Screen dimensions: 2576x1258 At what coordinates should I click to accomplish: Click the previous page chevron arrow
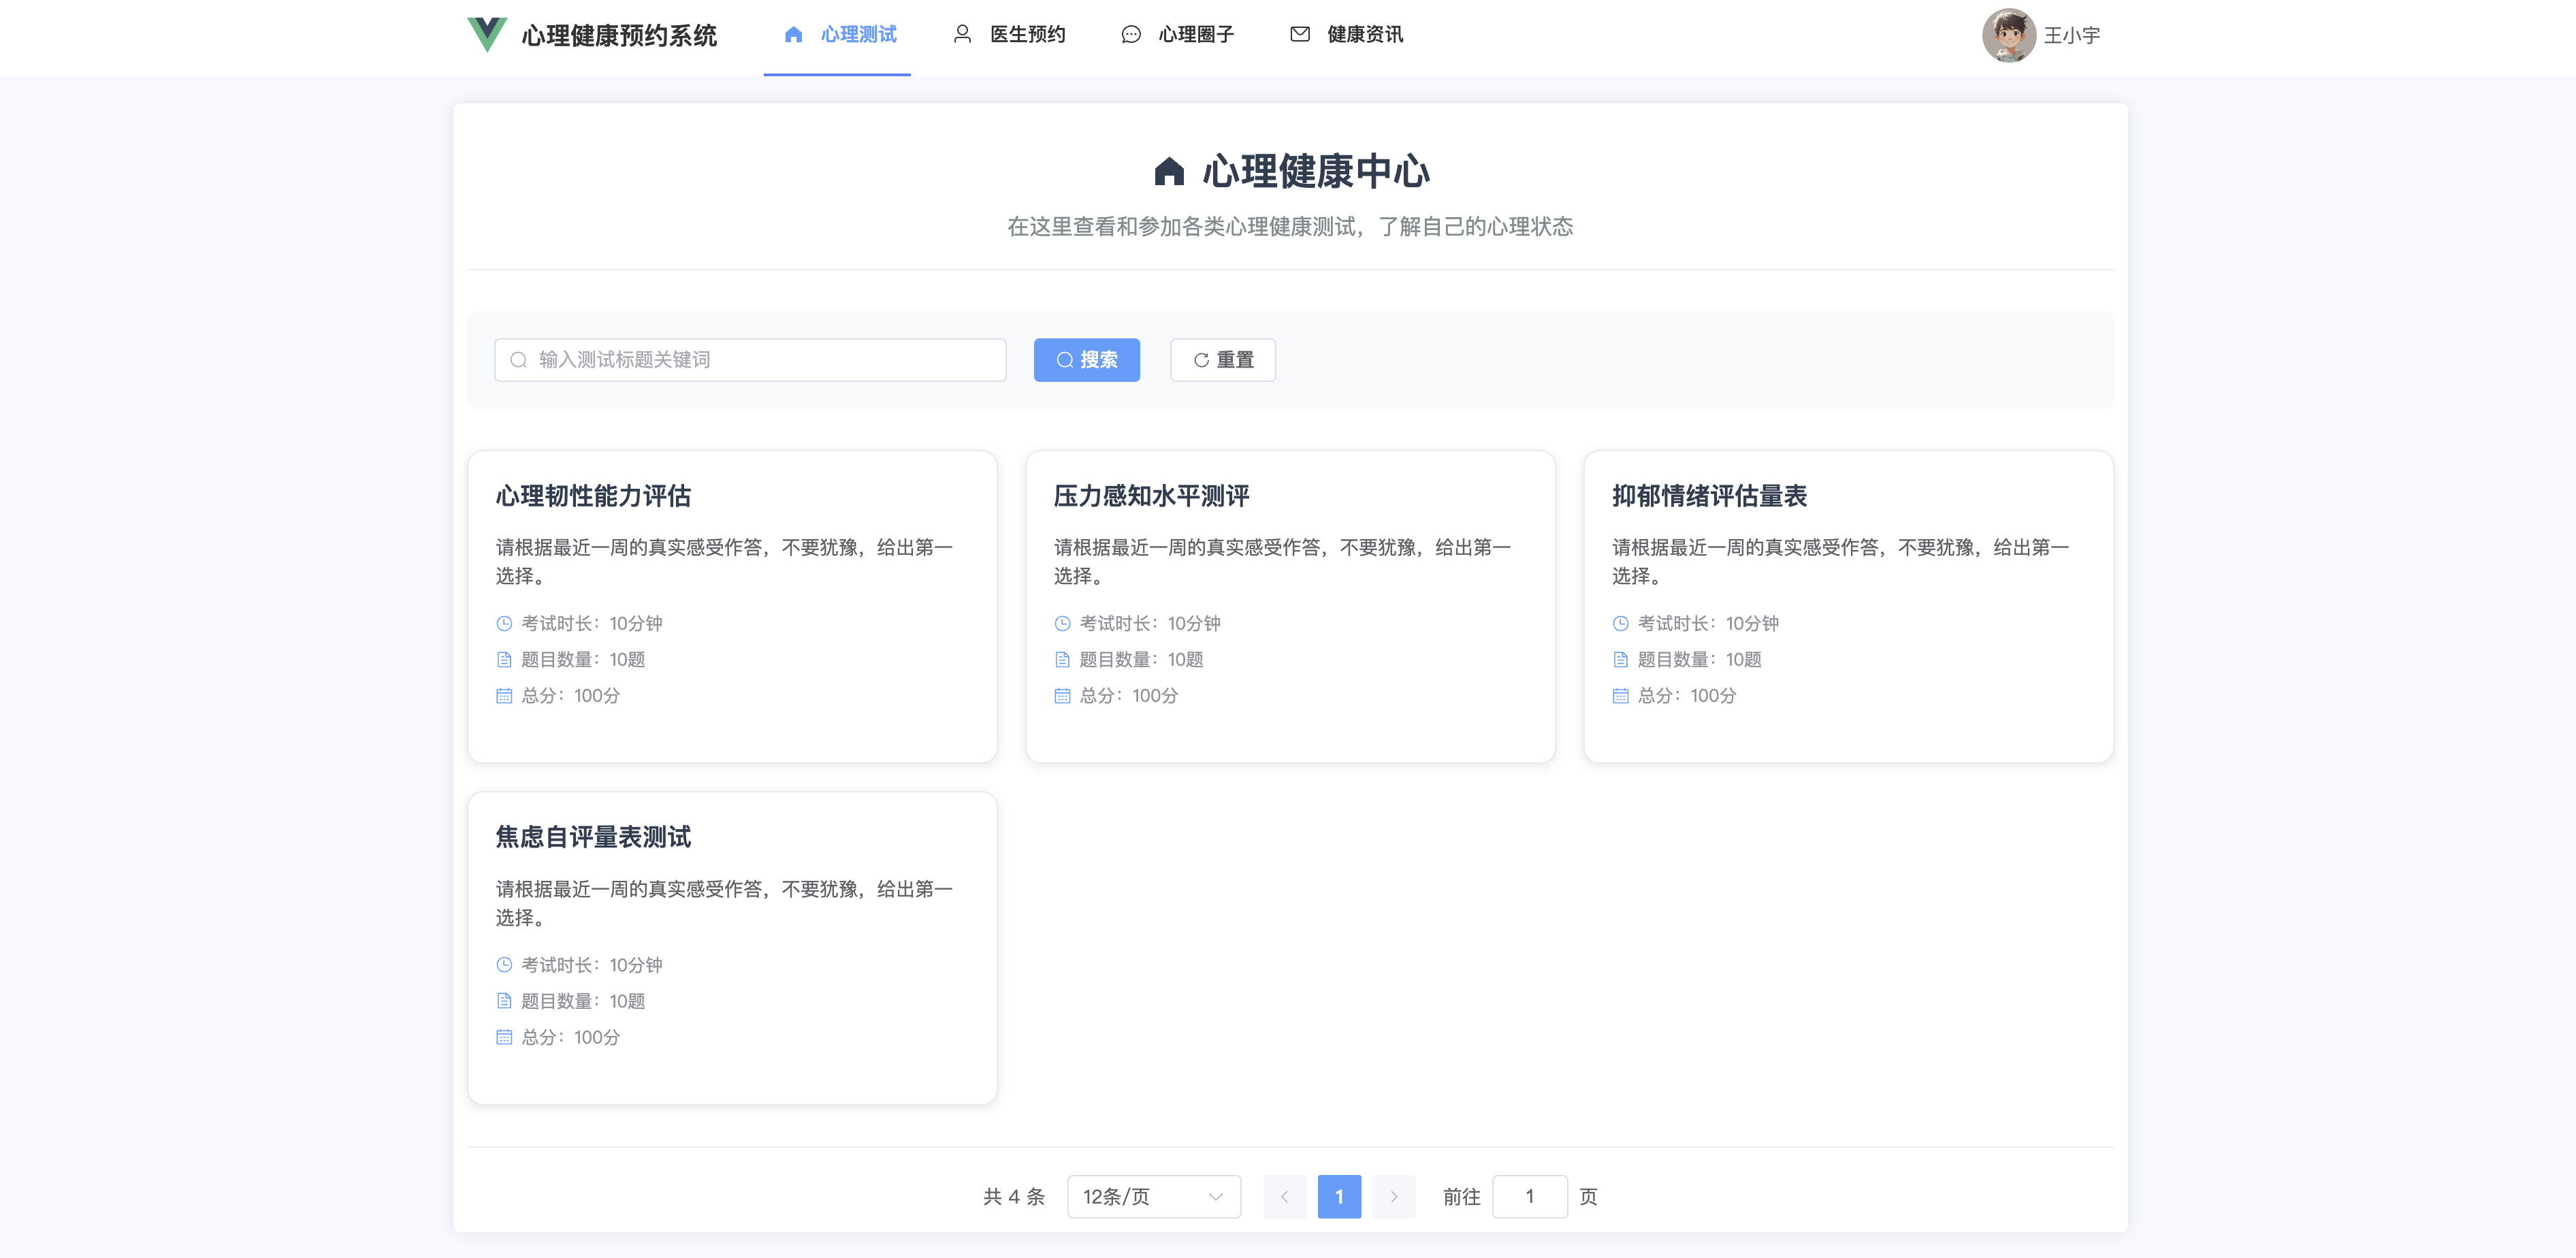[1285, 1196]
